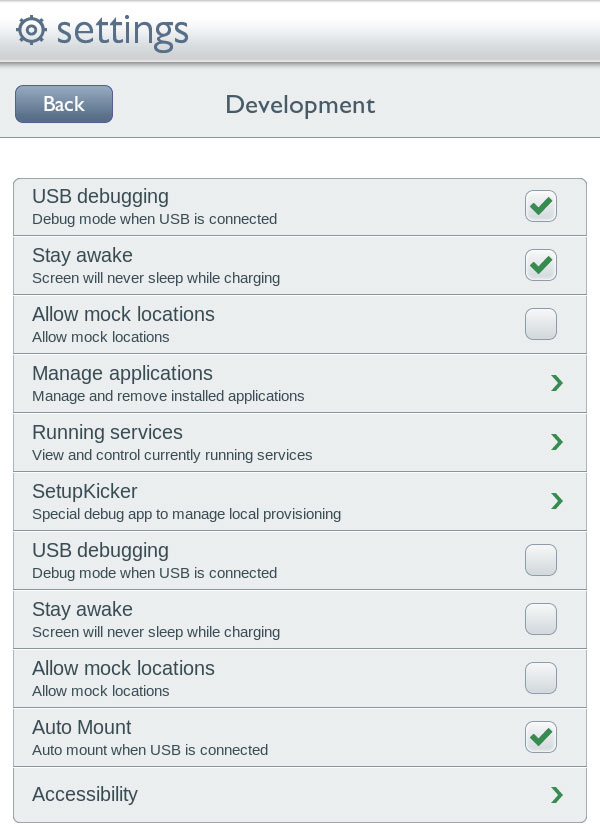Click the settings title text
This screenshot has height=827, width=600.
122,30
